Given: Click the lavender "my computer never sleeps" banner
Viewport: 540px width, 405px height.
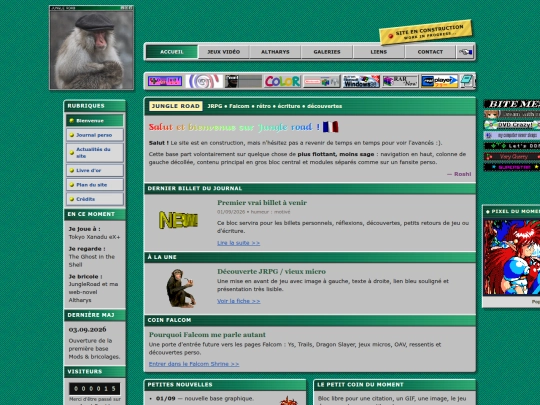Looking at the screenshot, I should 512,135.
